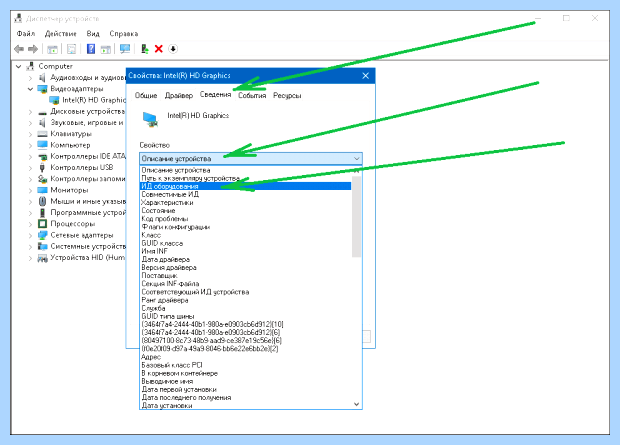Open the Действие menu
Viewport: 620px width, 445px height.
coord(60,34)
